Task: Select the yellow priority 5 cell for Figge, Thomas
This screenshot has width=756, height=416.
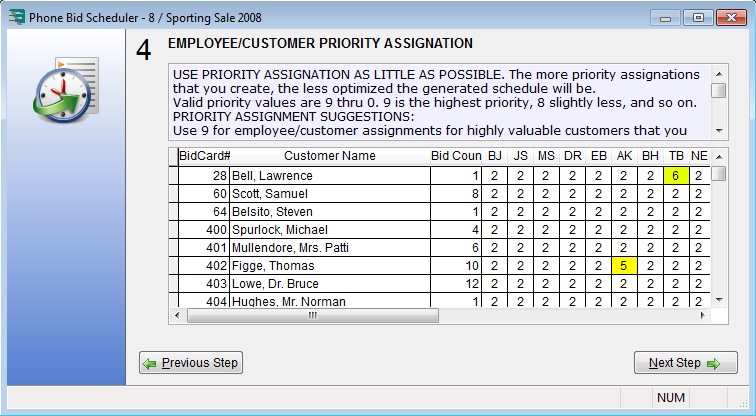Action: 624,266
